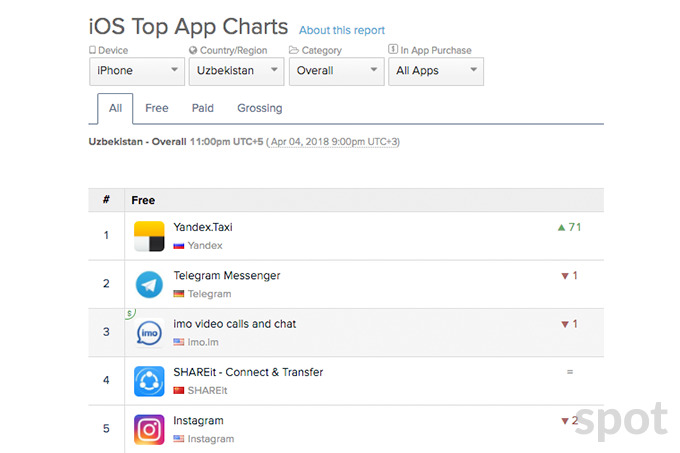The height and width of the screenshot is (453, 680).
Task: Click the Russian flag icon next to Yandex
Action: (x=179, y=246)
